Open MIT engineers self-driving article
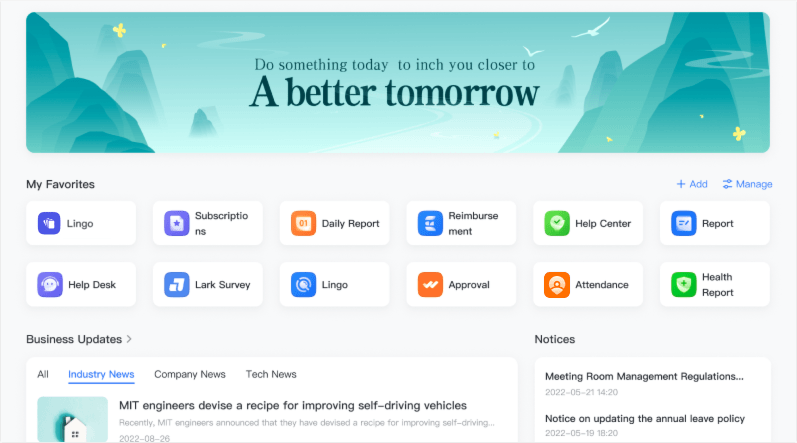Viewport: 797px width, 443px height. (x=293, y=405)
